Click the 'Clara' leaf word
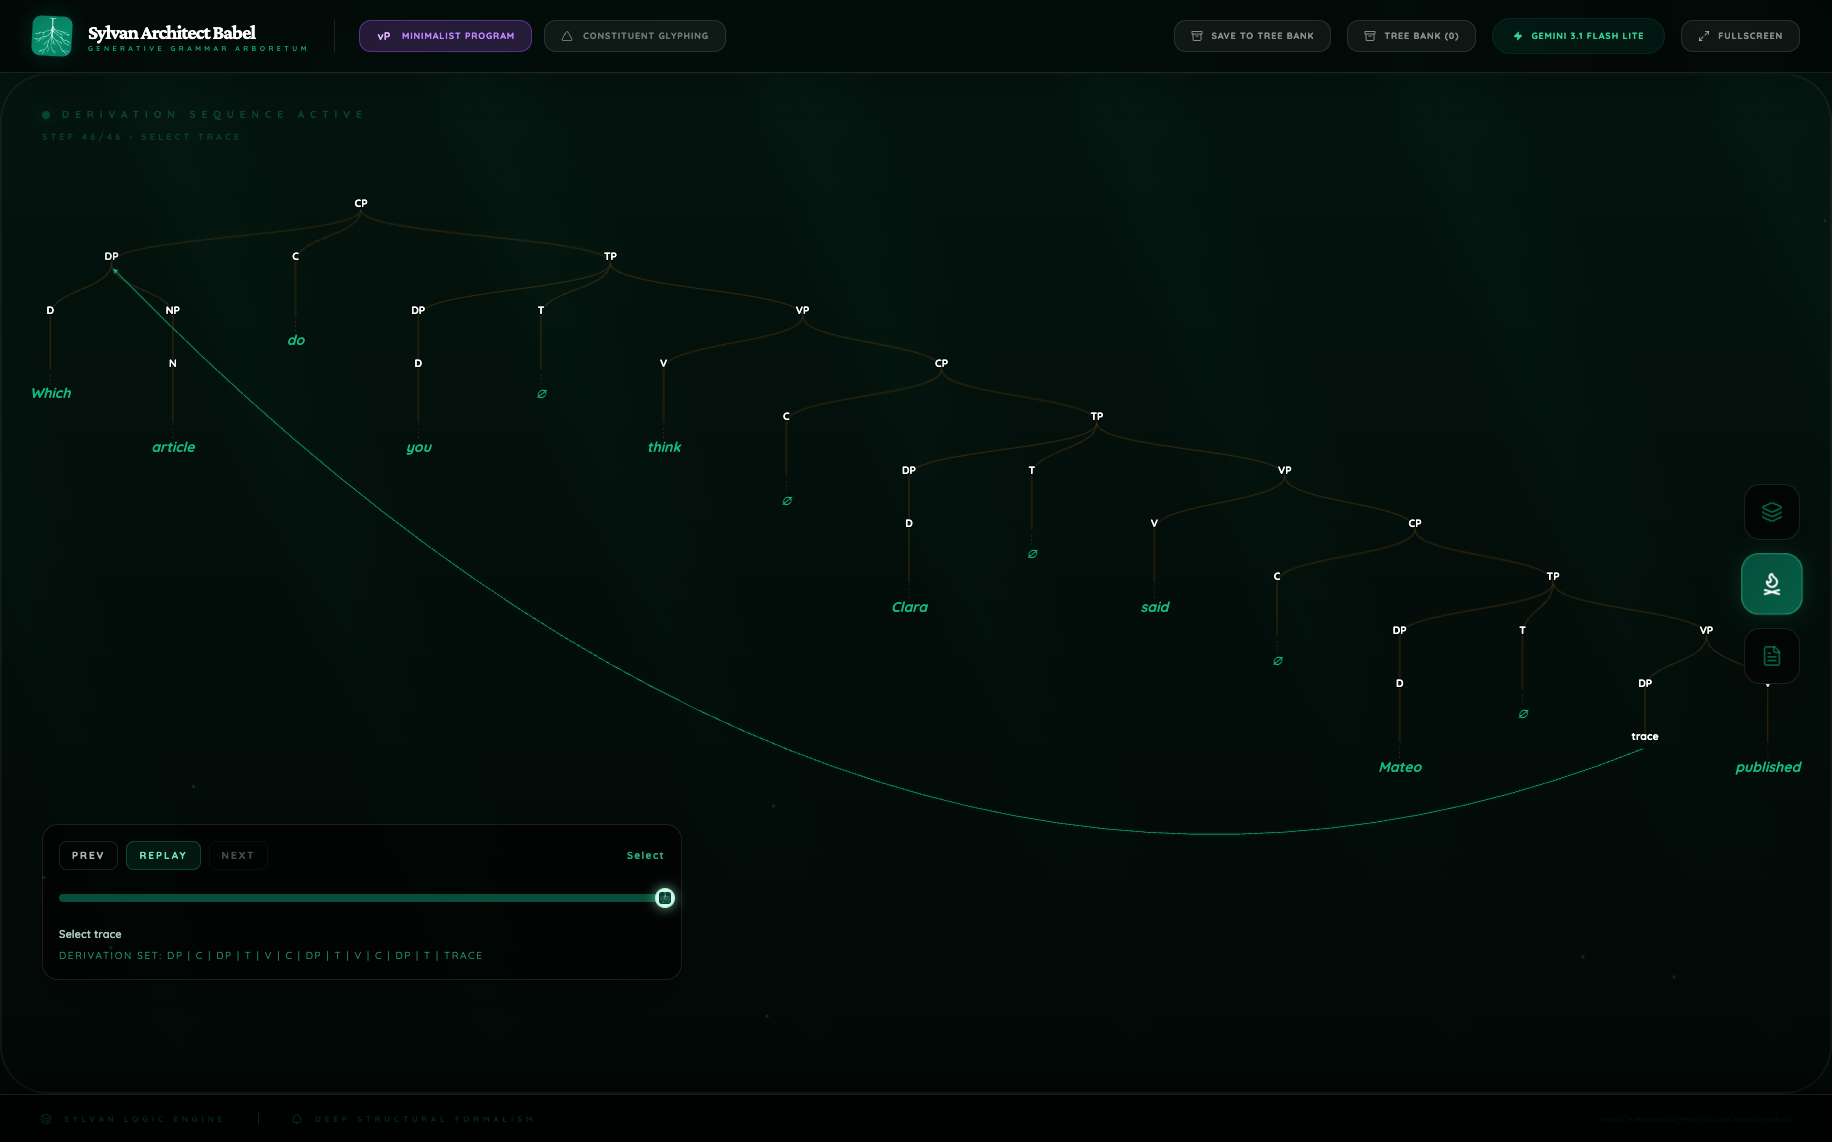Viewport: 1832px width, 1142px height. tap(909, 607)
